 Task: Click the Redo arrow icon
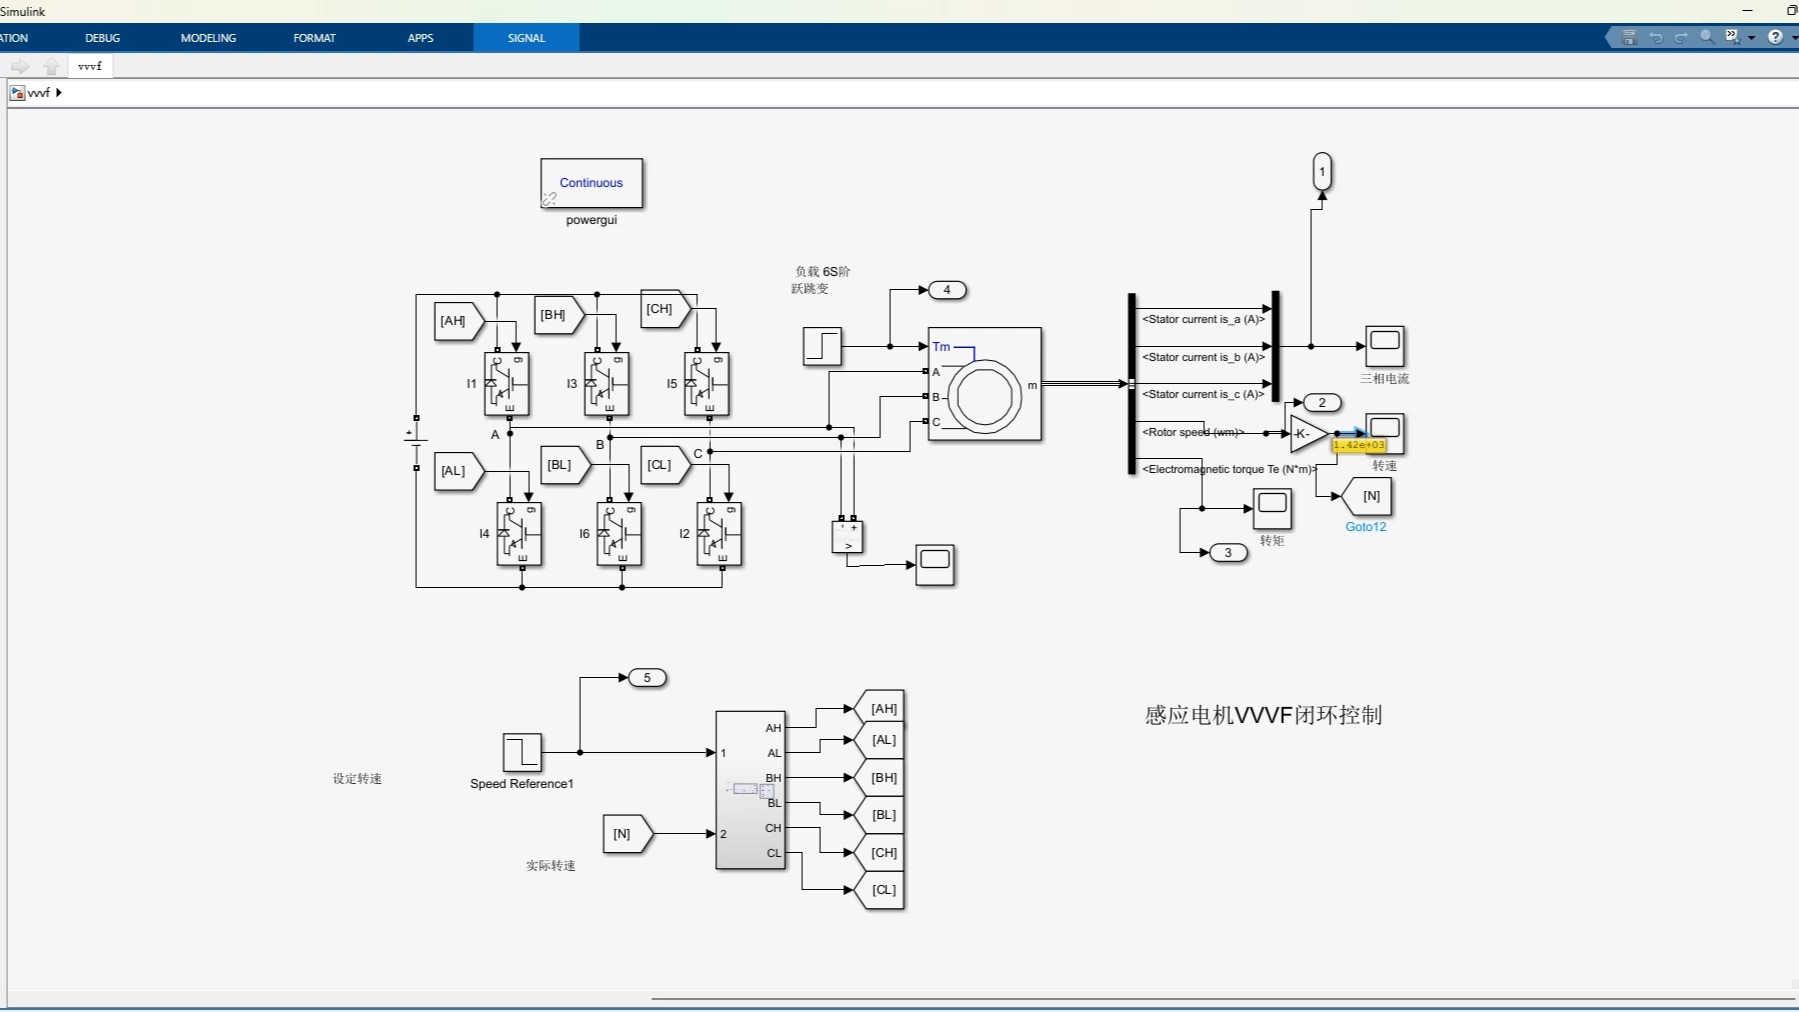tap(1682, 37)
